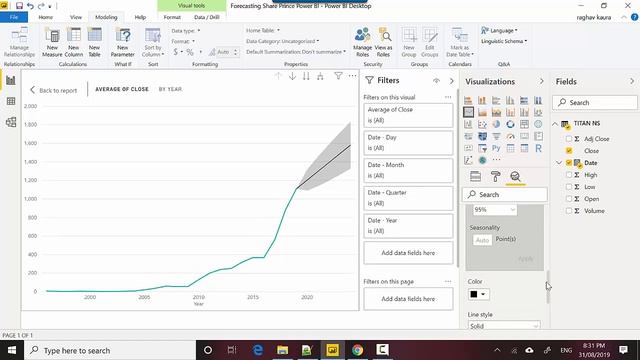
Task: Click Back to report
Action: (53, 90)
